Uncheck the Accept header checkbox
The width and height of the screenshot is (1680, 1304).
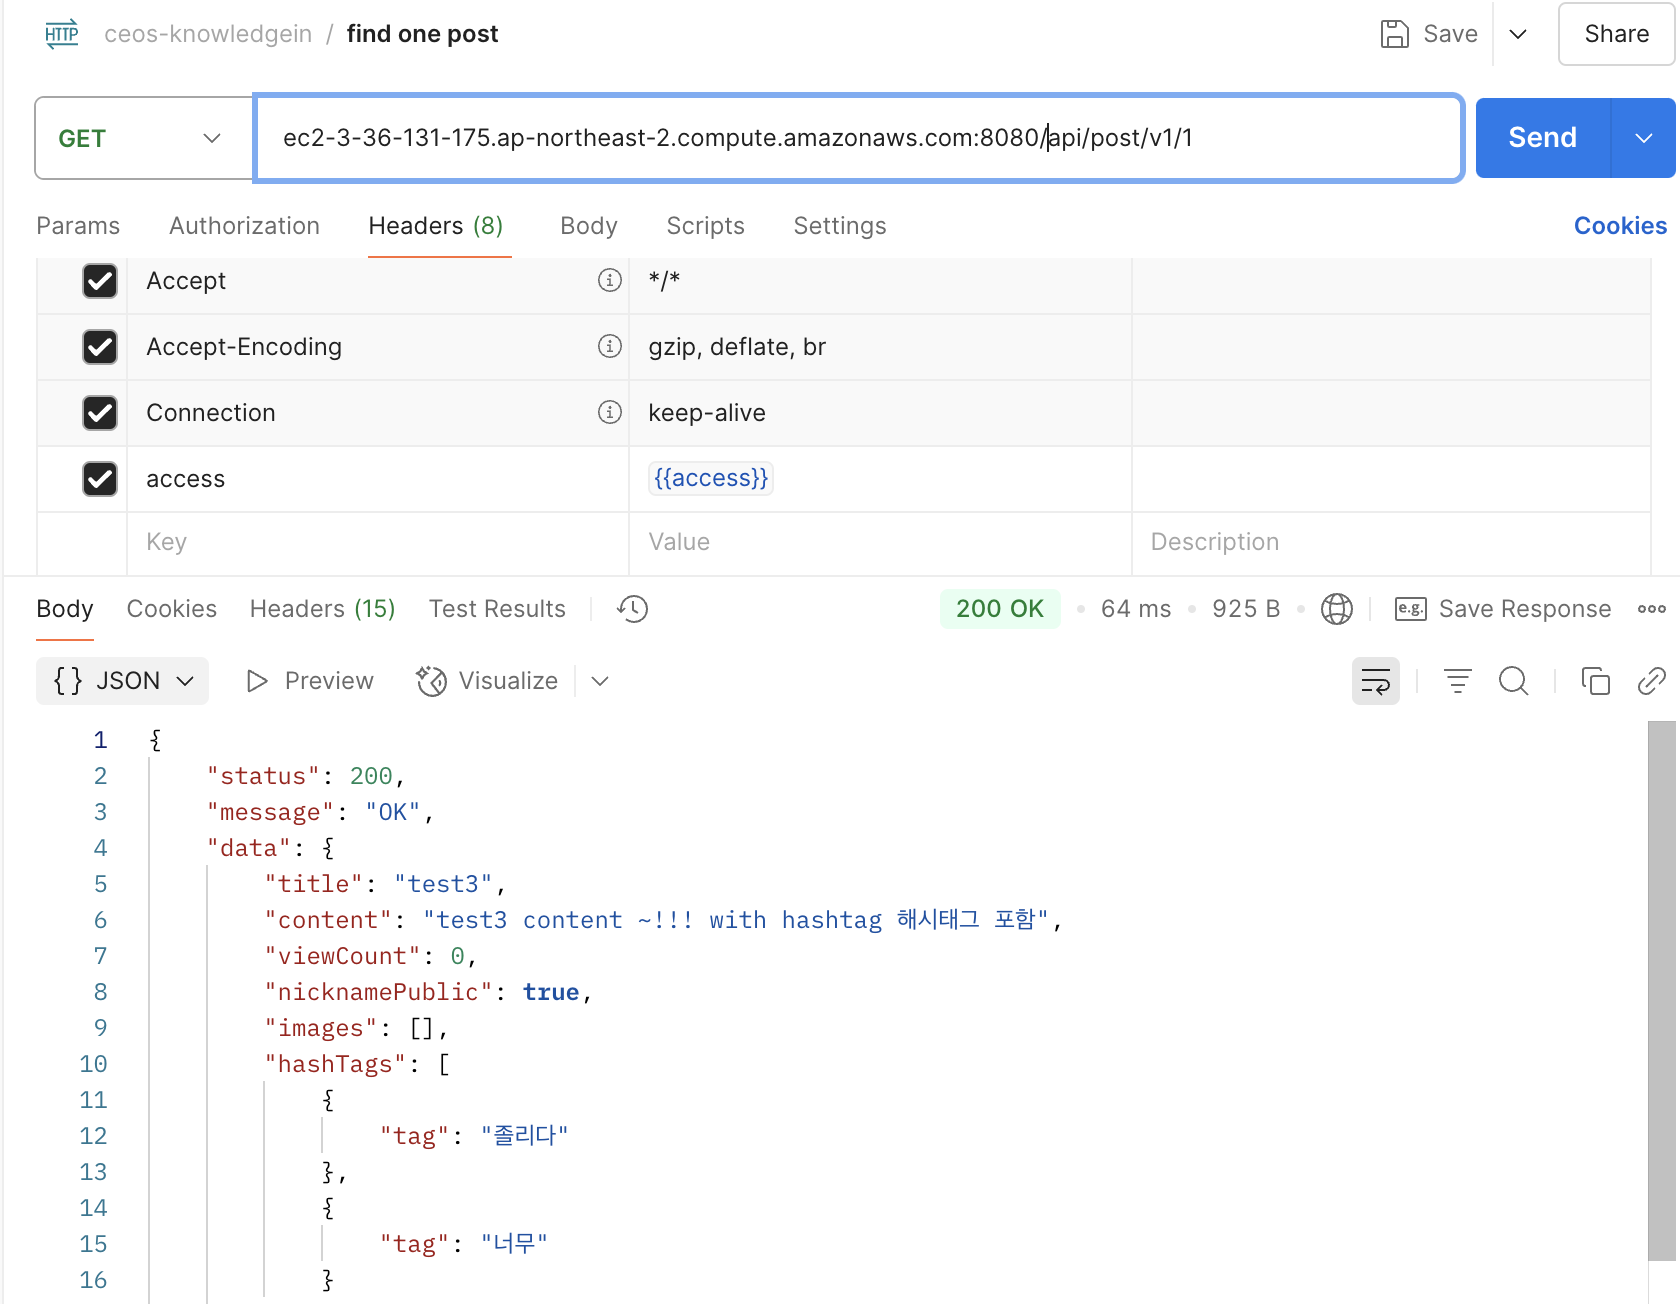click(100, 281)
